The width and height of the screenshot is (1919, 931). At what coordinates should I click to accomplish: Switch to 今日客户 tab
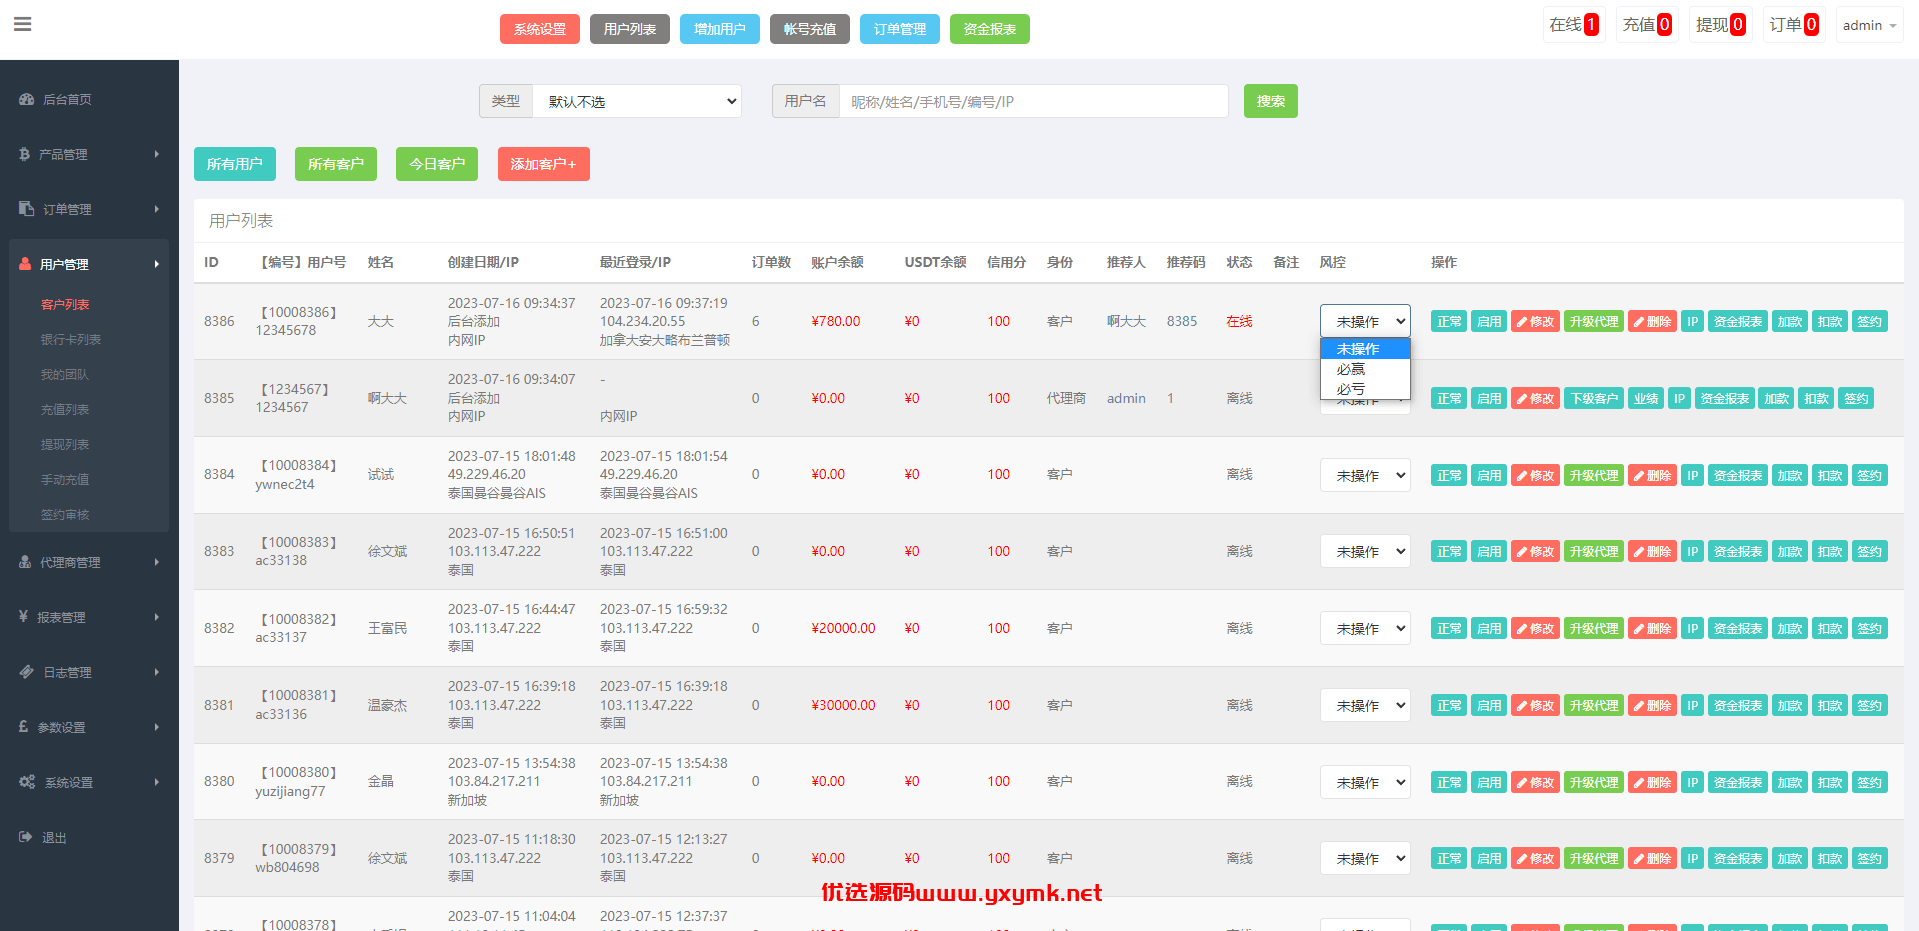[x=437, y=164]
